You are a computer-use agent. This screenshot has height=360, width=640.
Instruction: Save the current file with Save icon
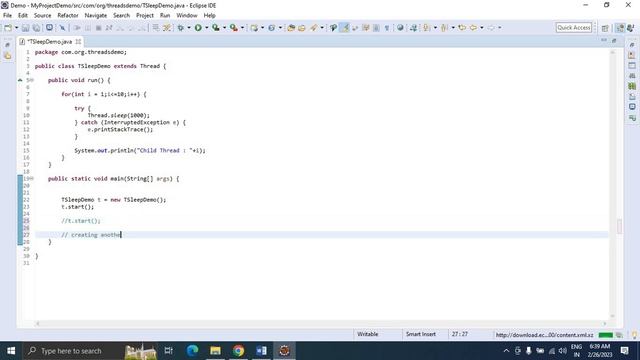25,28
